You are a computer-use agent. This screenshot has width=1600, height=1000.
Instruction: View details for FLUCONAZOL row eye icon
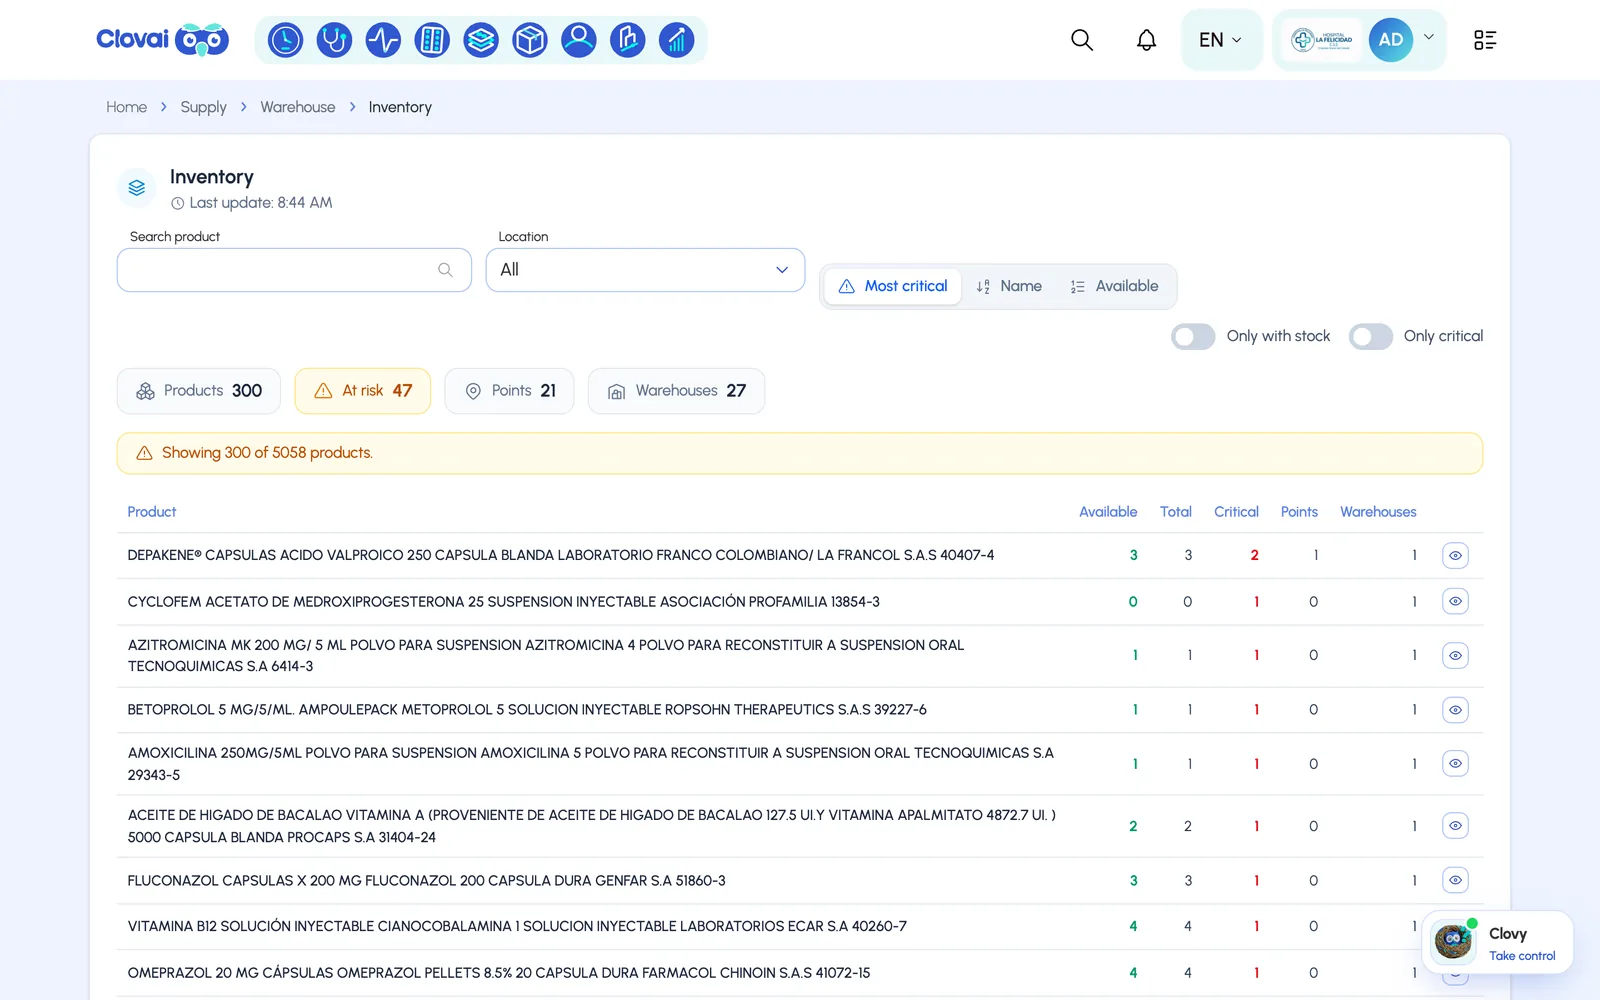(x=1455, y=880)
